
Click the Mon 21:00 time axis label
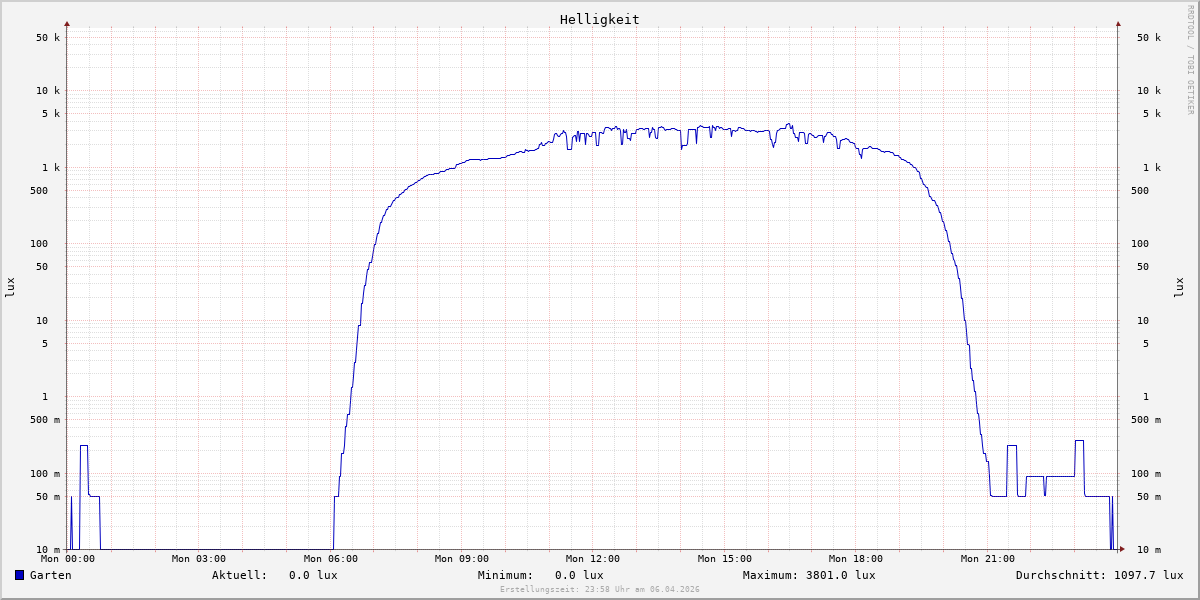(987, 559)
